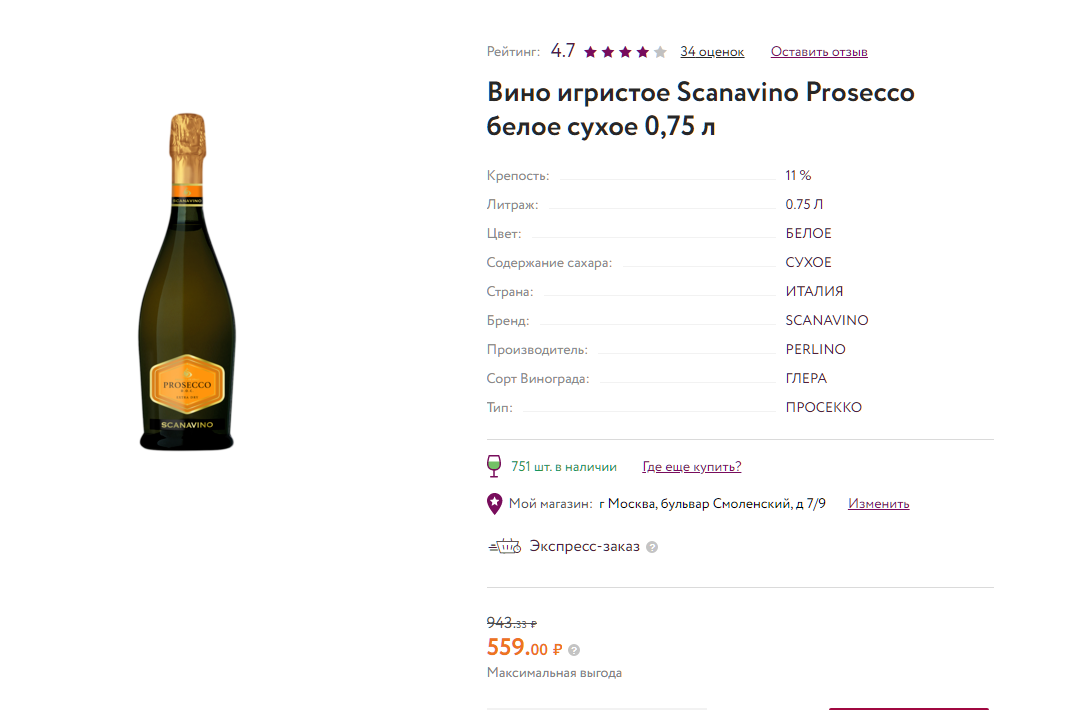
Task: Click the gray fifth rating star
Action: pos(660,52)
